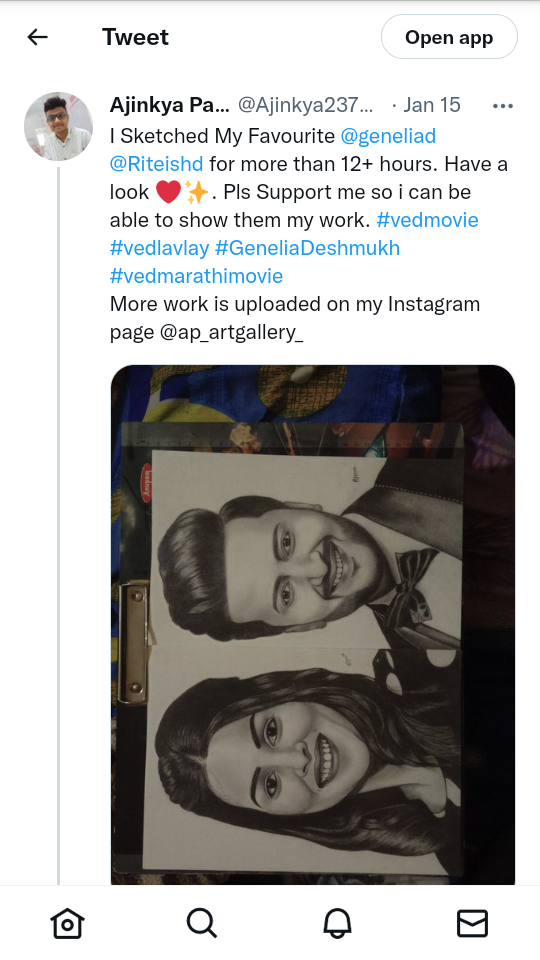This screenshot has width=540, height=960.
Task: Open the Jan 15 tweet timestamp
Action: pyautogui.click(x=432, y=105)
